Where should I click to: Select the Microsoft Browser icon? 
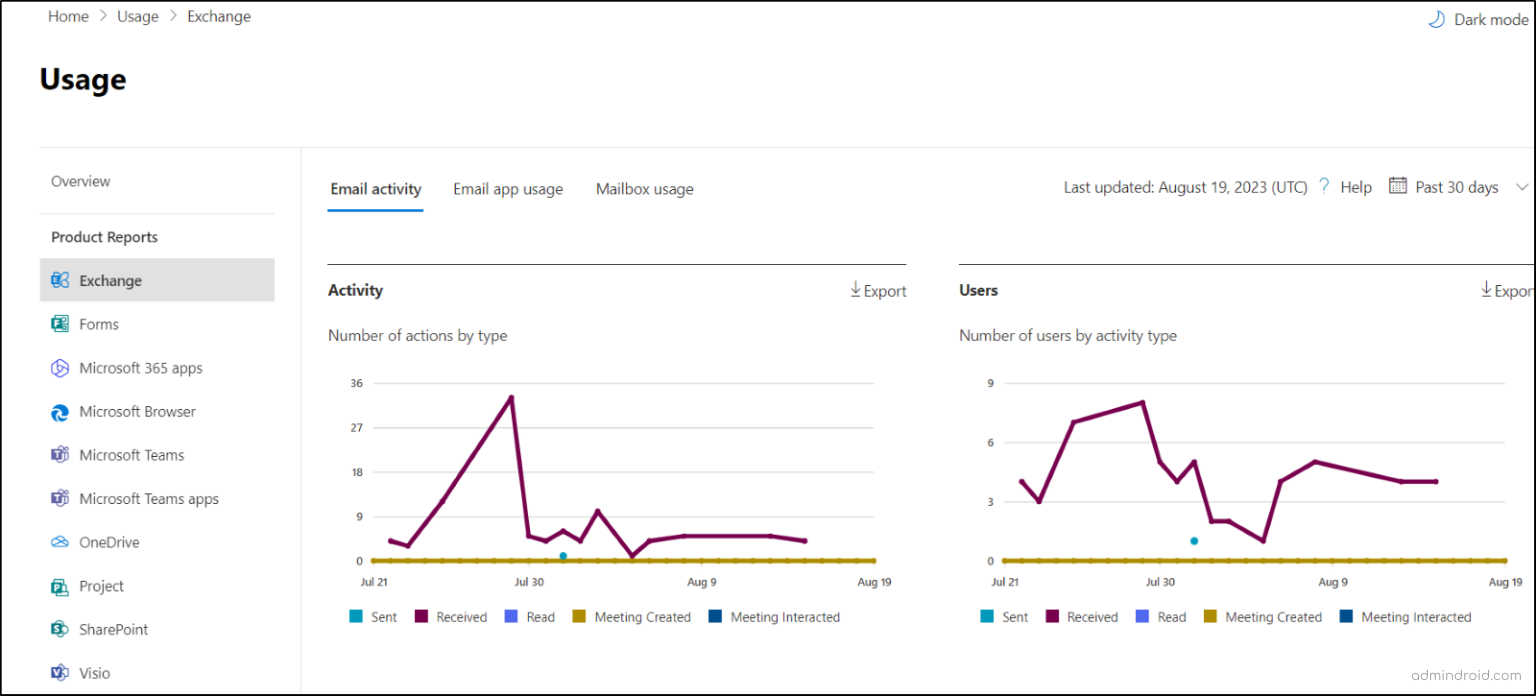pos(61,411)
